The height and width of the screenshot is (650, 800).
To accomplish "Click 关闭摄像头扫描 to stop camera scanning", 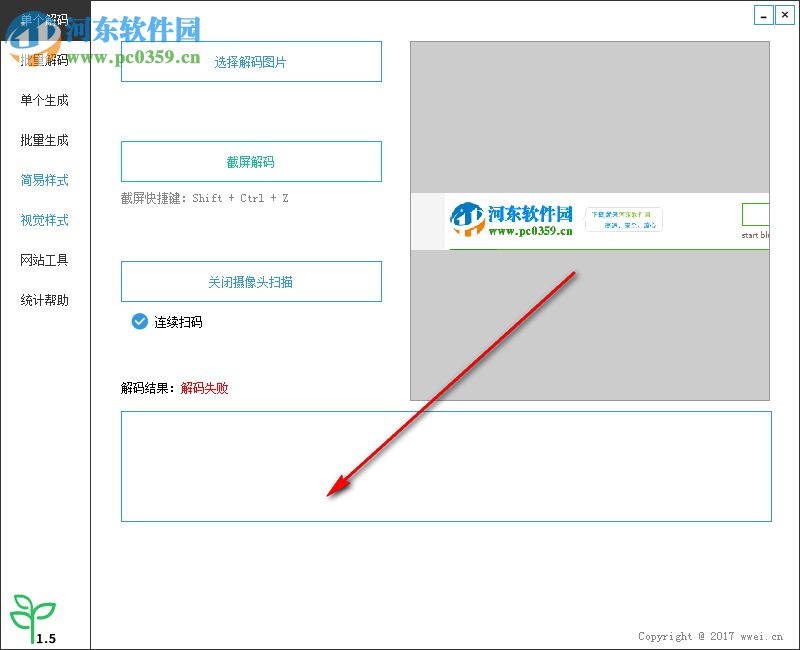I will (251, 281).
